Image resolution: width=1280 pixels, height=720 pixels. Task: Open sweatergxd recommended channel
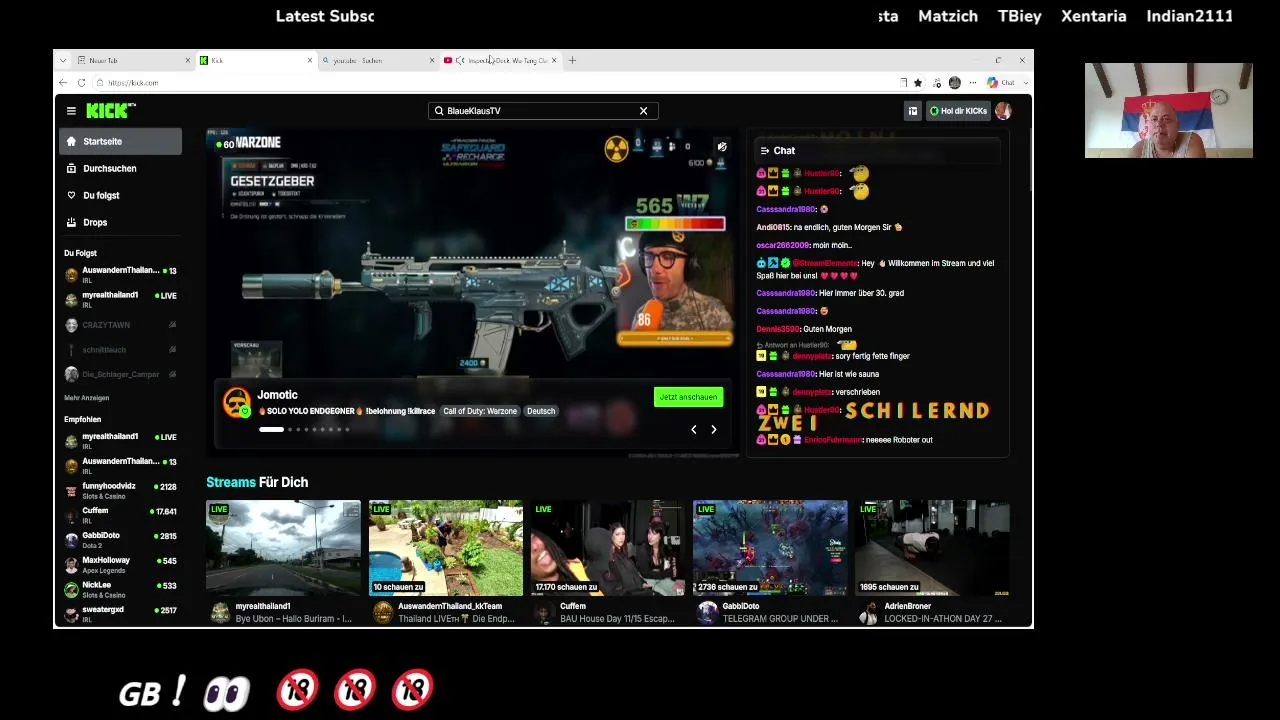[x=121, y=614]
